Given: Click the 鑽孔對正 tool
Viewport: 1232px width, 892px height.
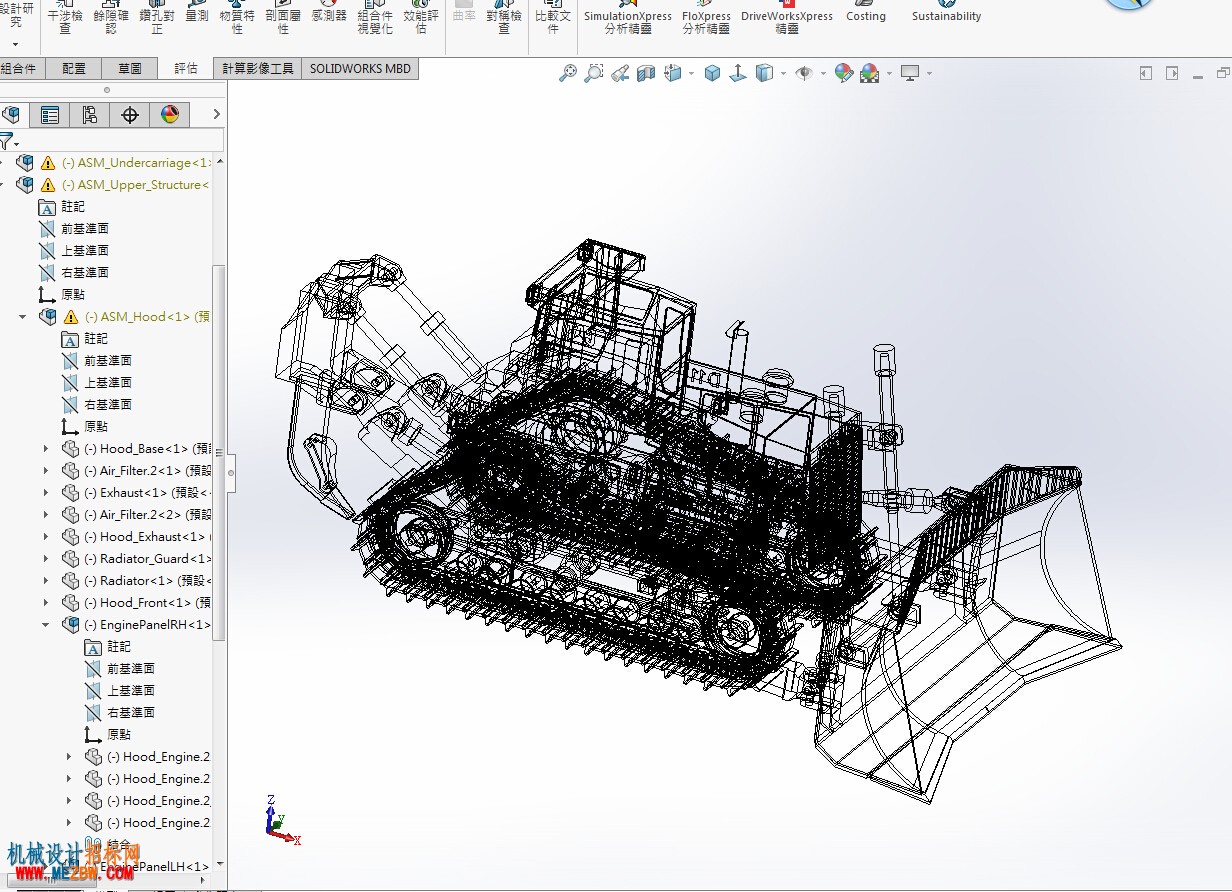Looking at the screenshot, I should tap(157, 18).
